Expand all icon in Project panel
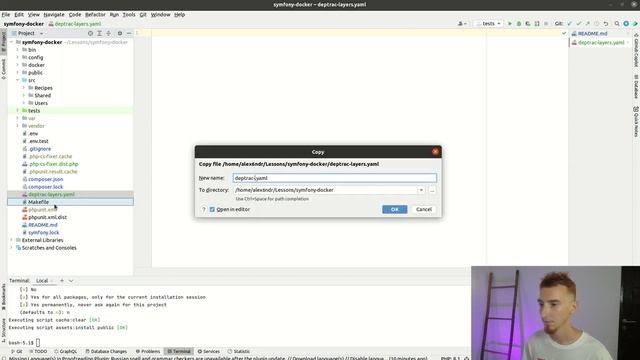The image size is (640, 360). 99,33
